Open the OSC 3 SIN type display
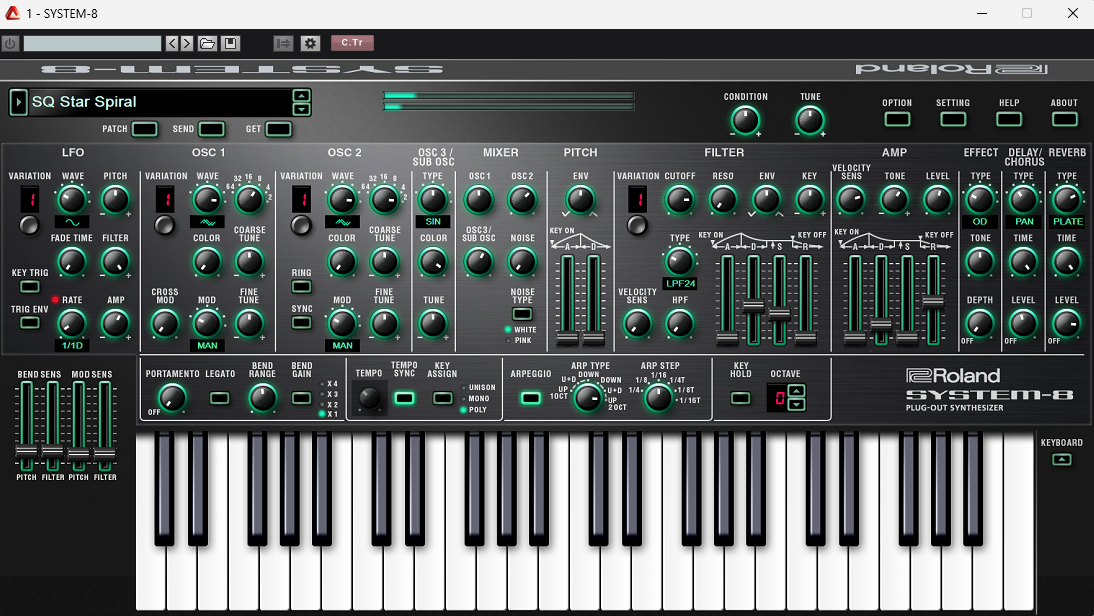The width and height of the screenshot is (1094, 616). coord(433,222)
